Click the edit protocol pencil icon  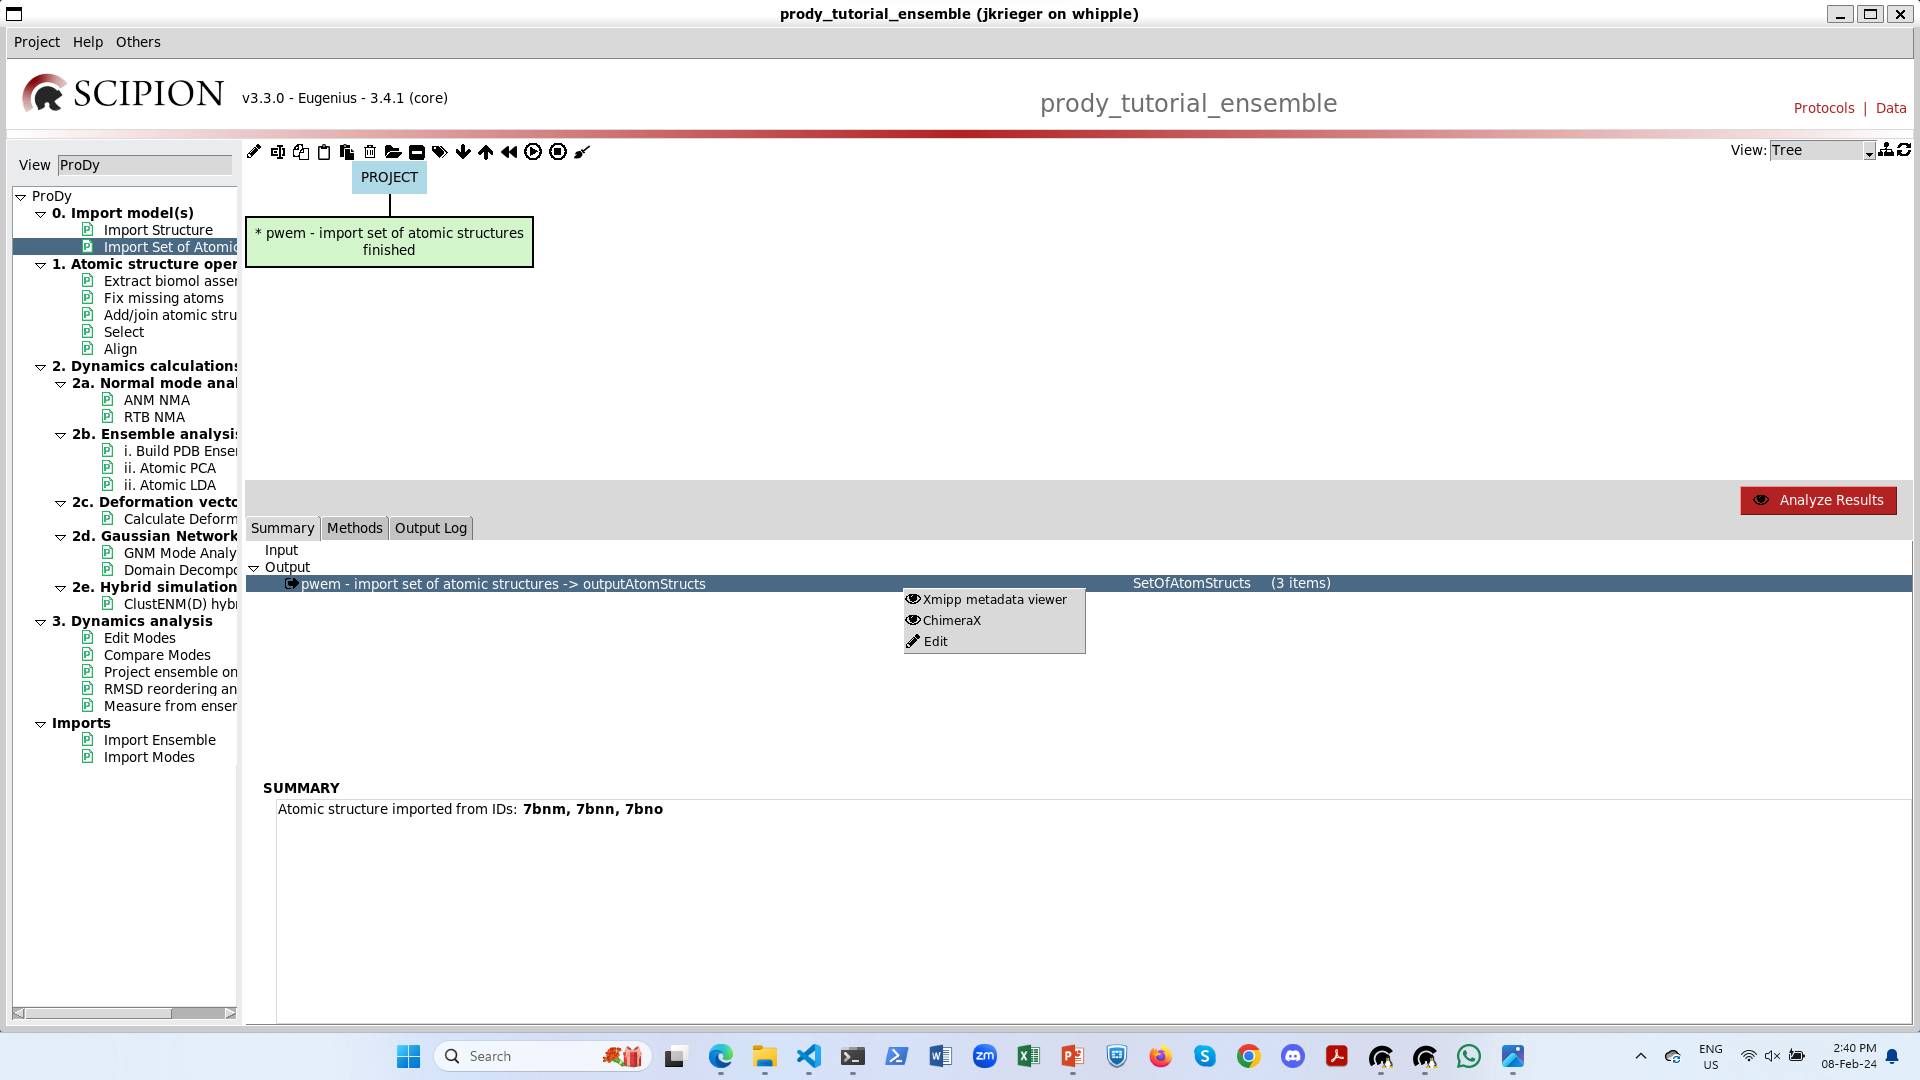coord(254,152)
